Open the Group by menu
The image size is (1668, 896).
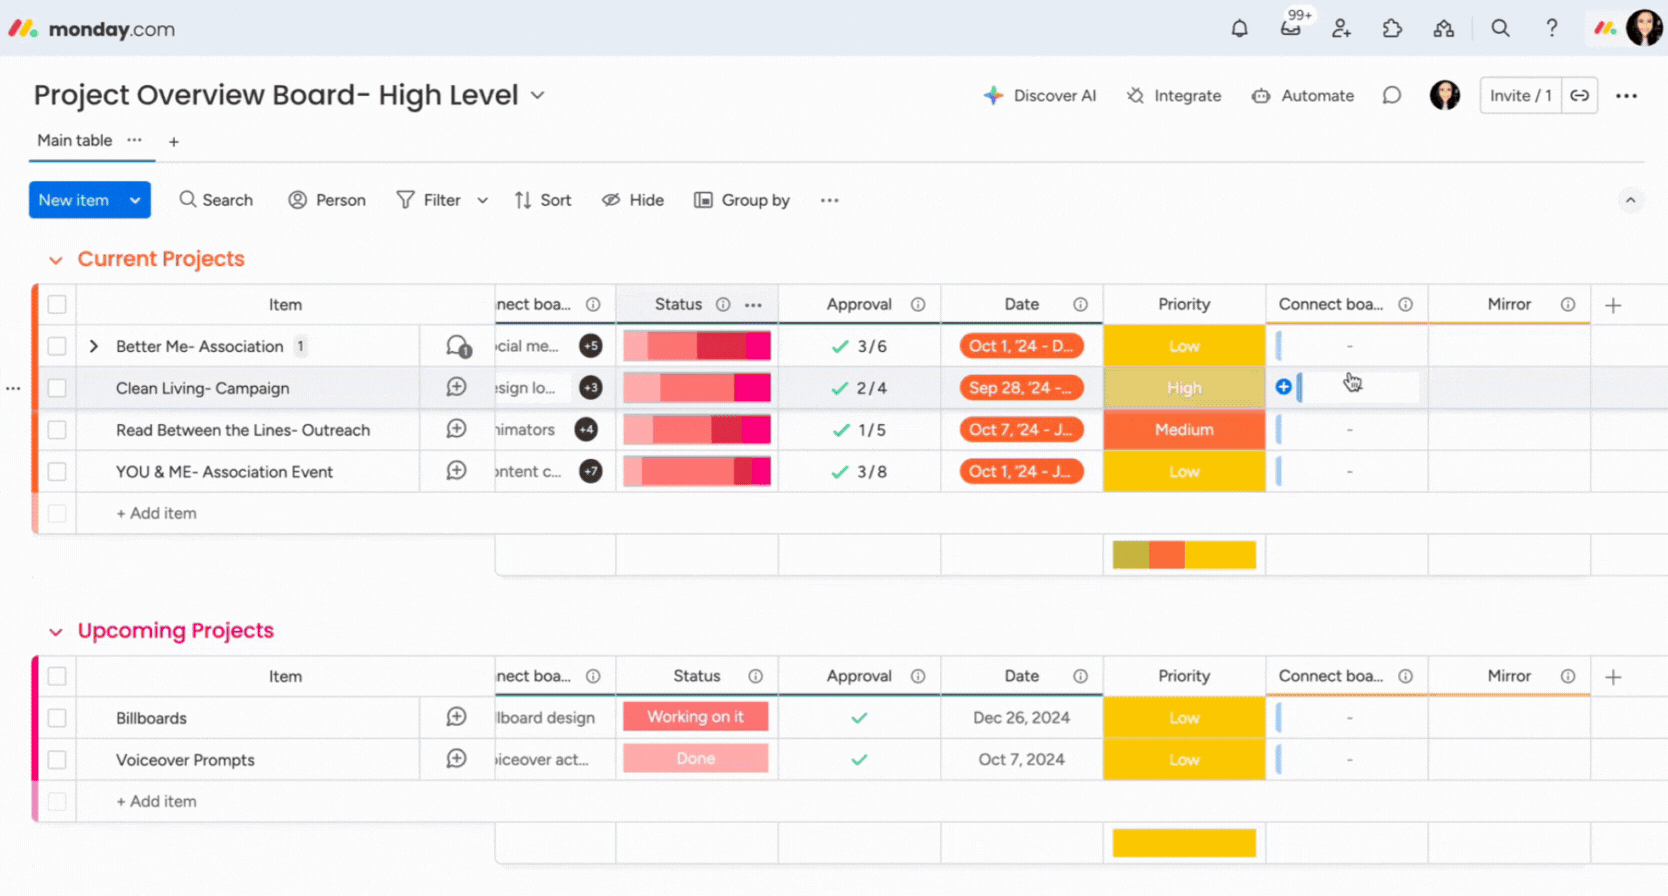tap(742, 200)
